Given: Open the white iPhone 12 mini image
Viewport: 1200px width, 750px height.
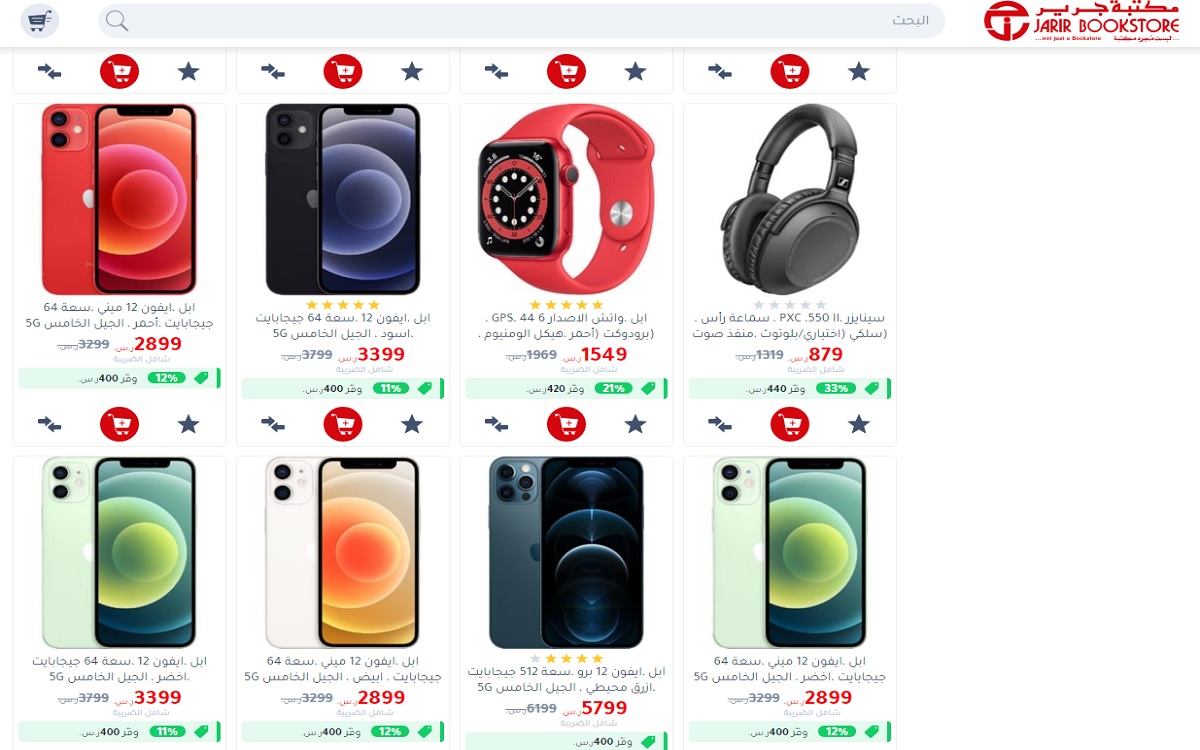Looking at the screenshot, I should point(343,552).
